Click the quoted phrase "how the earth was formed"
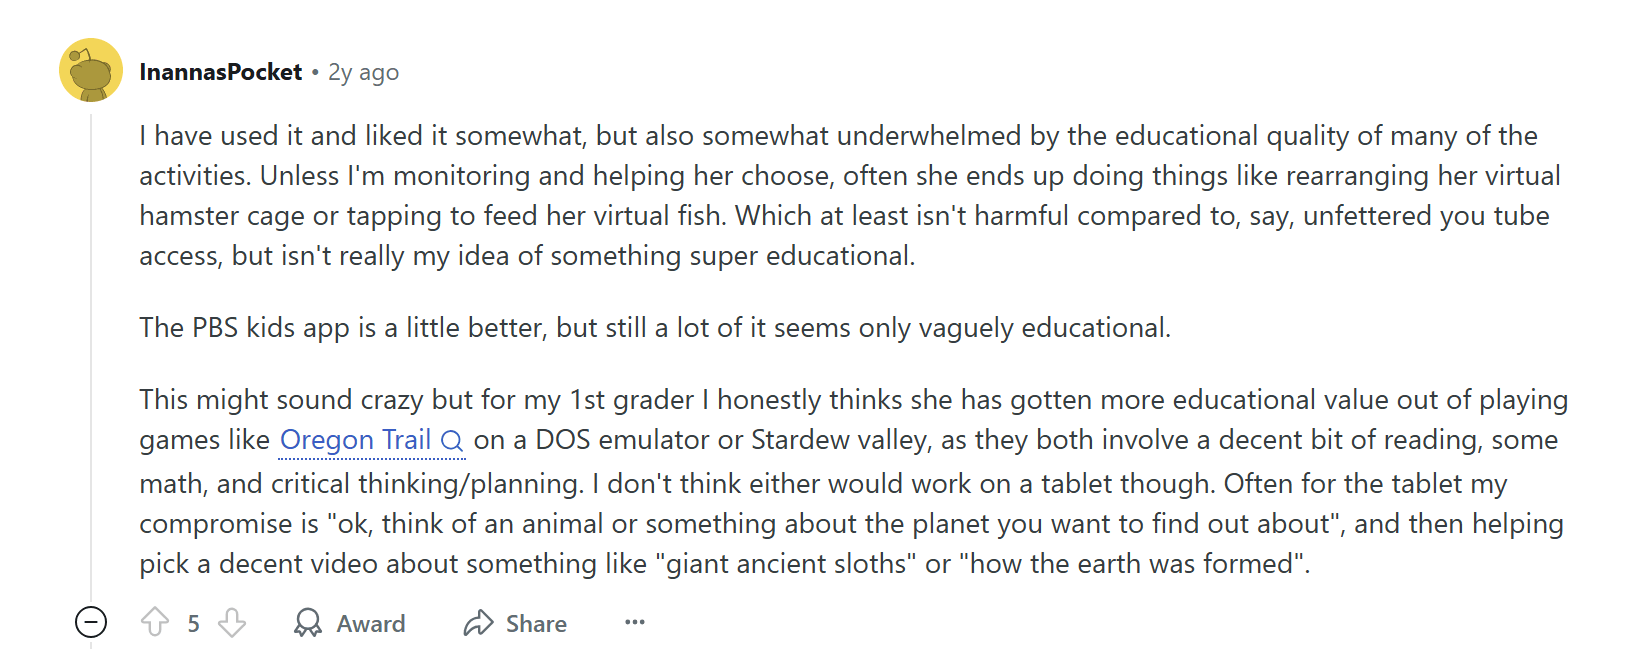Viewport: 1650px width, 649px height. point(1133,564)
